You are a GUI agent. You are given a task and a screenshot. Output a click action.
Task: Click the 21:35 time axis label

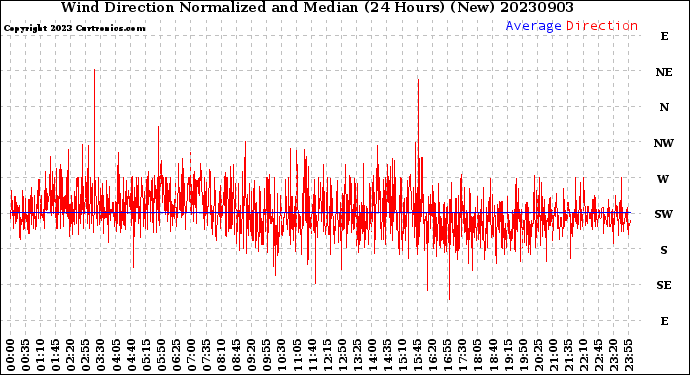[x=568, y=355]
